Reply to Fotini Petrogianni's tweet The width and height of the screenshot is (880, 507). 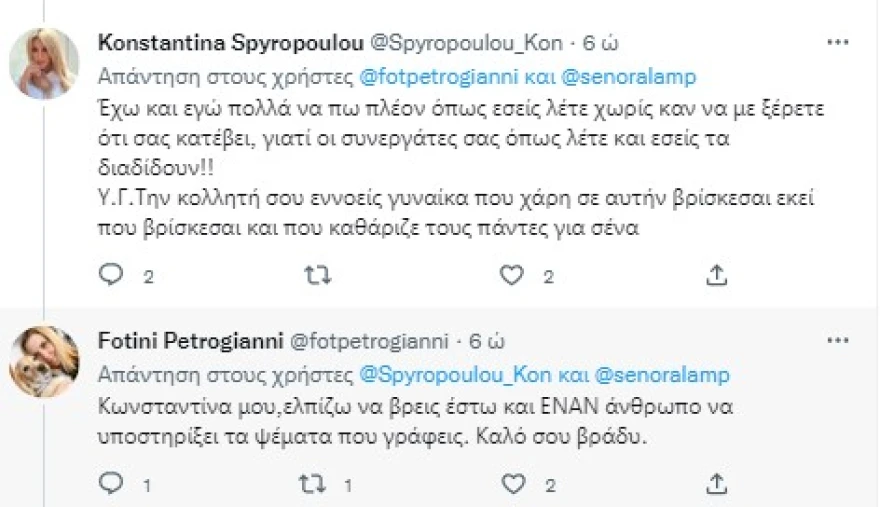point(111,484)
